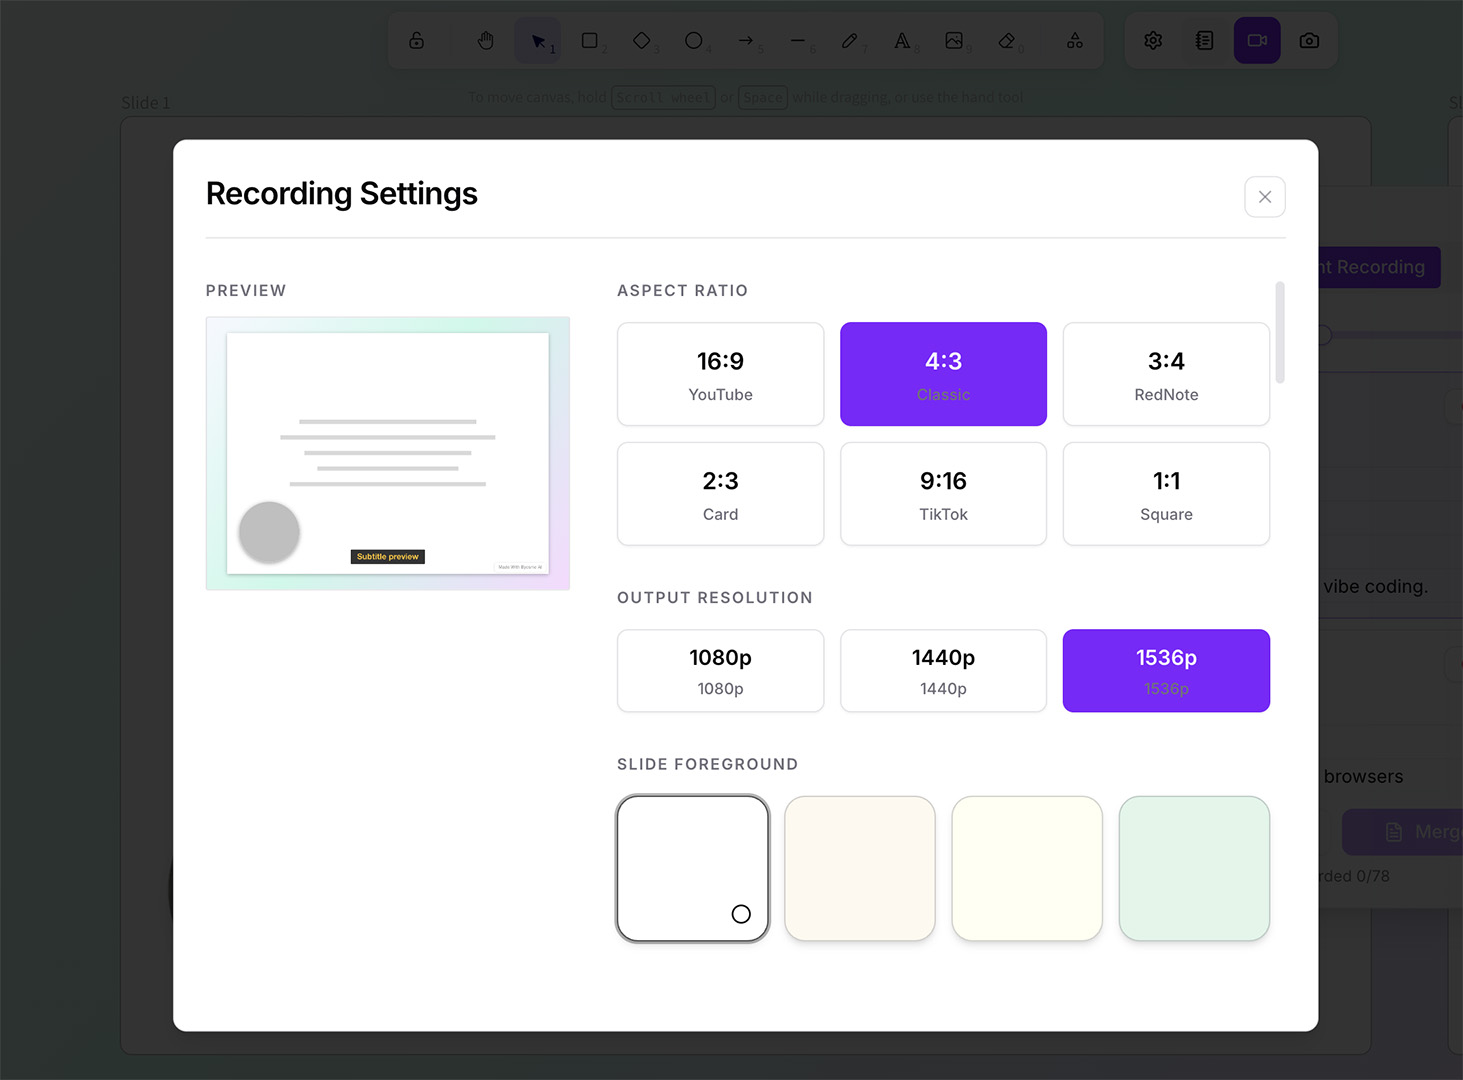Open the notes document icon
This screenshot has width=1463, height=1080.
coord(1205,41)
